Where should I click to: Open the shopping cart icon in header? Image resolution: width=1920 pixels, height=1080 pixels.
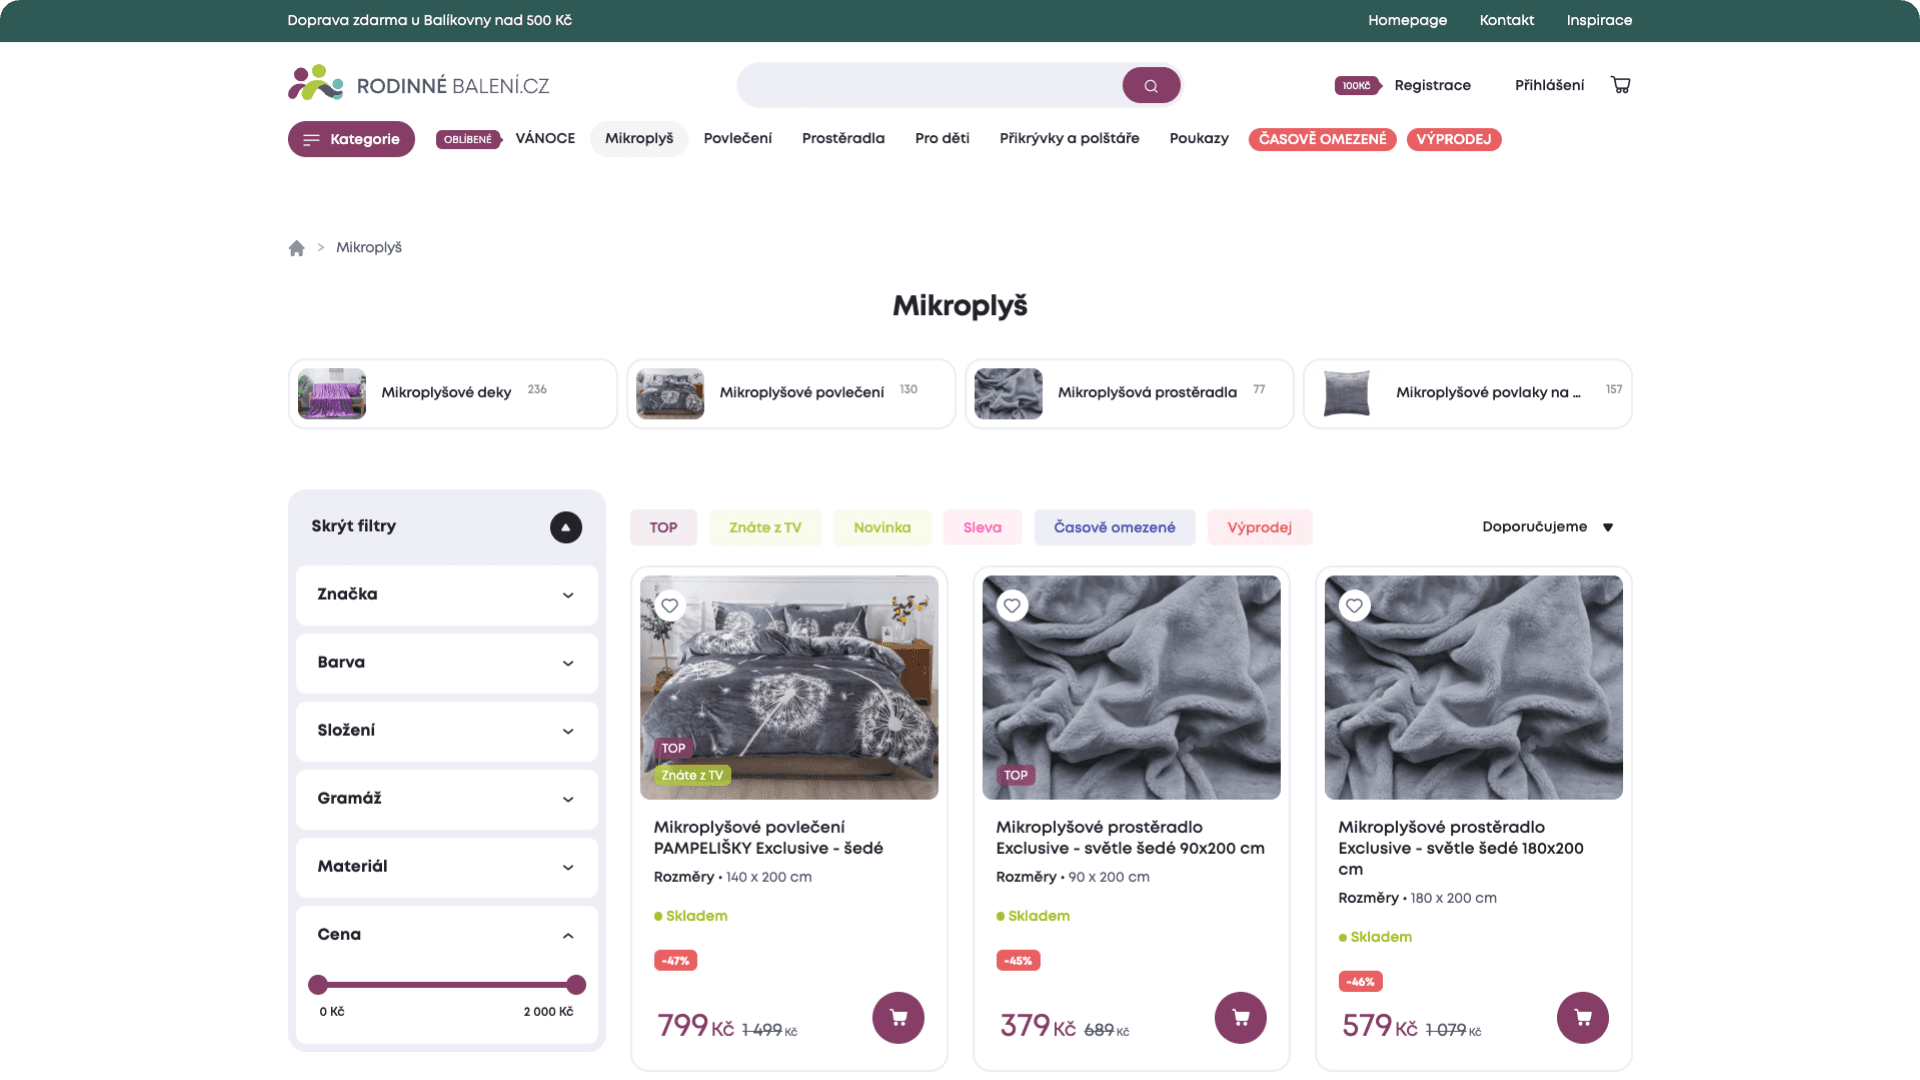(1620, 85)
